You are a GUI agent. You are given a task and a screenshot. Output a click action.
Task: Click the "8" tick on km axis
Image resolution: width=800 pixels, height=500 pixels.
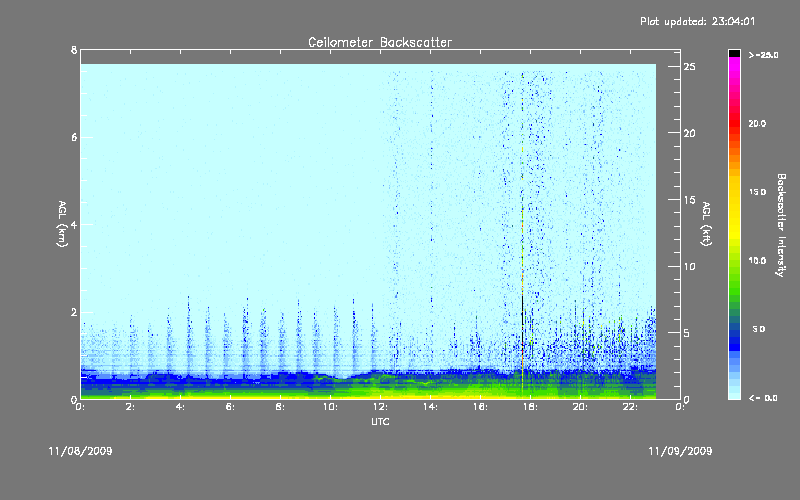click(x=74, y=50)
